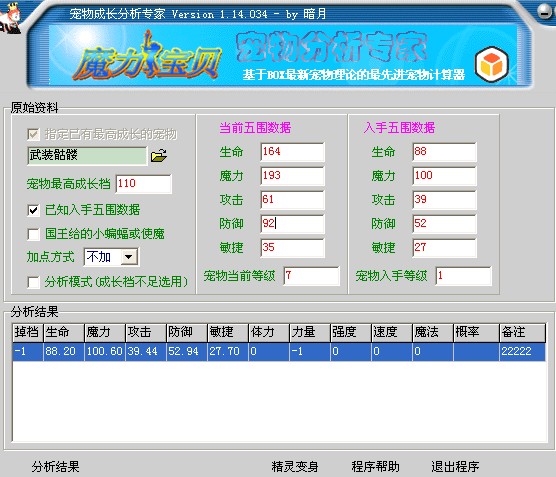Click the 分析结果 button at bottom
The height and width of the screenshot is (477, 556).
tap(55, 466)
